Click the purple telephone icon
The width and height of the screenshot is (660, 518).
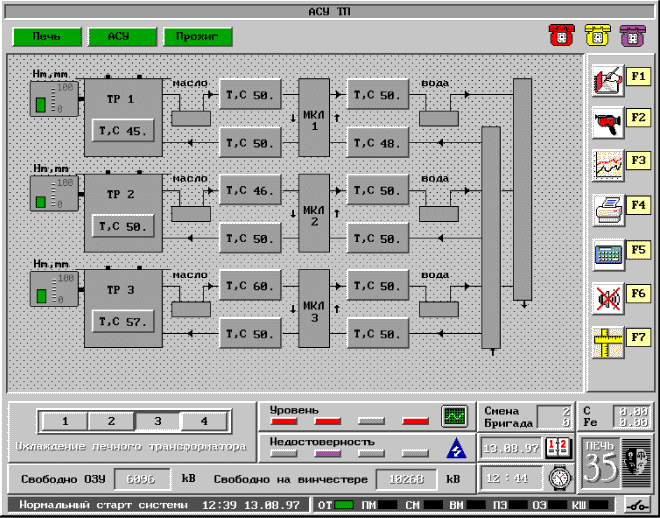tap(632, 36)
